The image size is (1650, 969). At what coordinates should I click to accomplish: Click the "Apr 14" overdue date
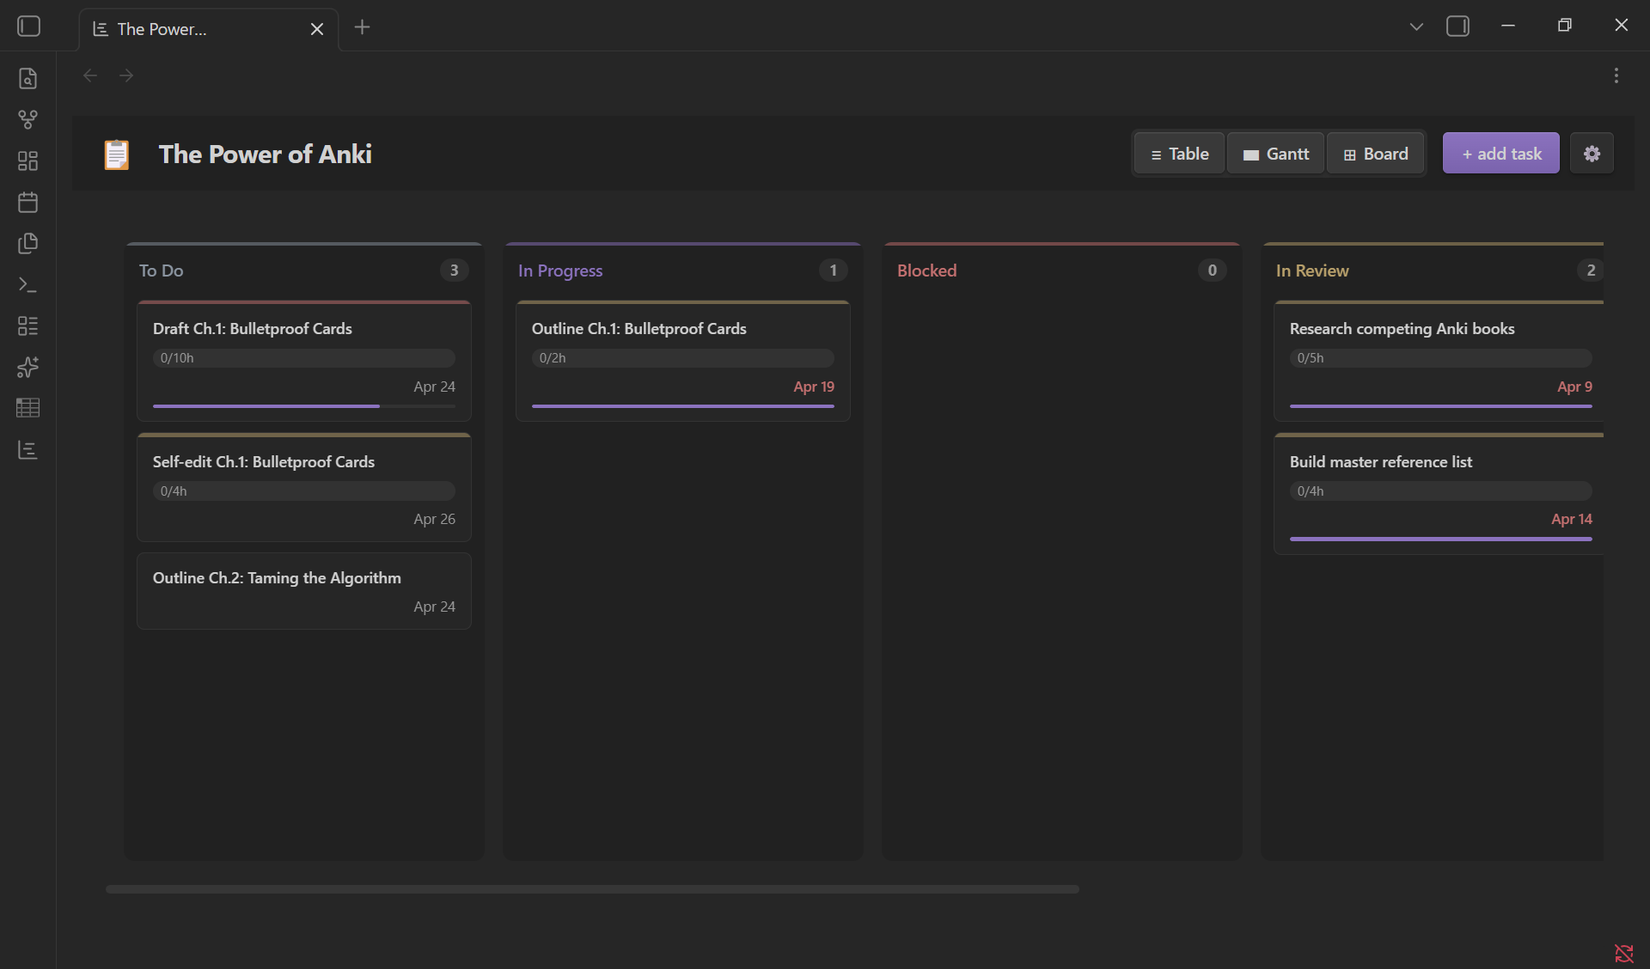[1572, 519]
